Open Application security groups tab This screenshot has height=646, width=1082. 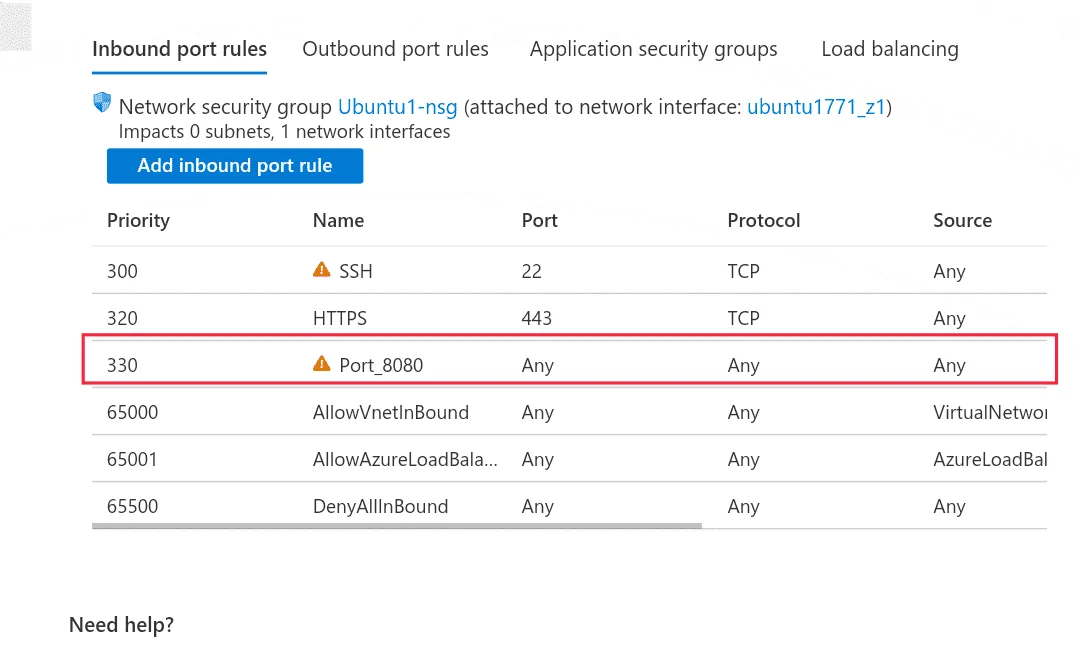[653, 49]
